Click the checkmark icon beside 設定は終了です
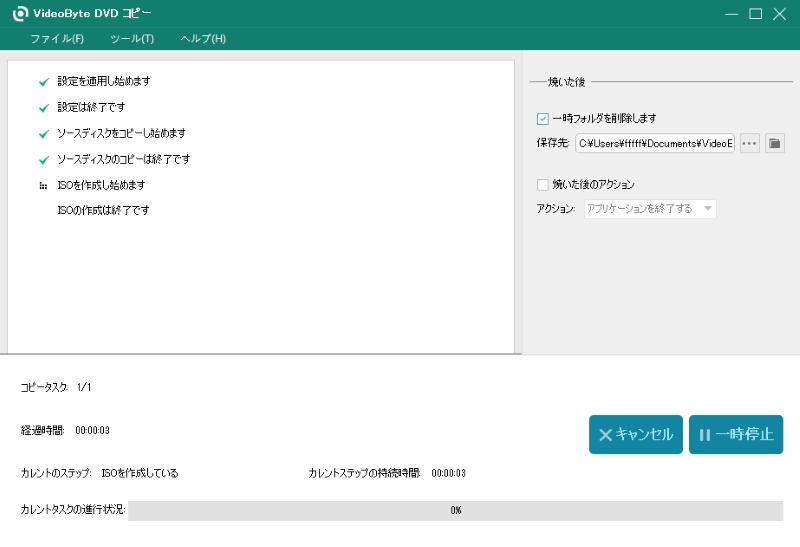 44,108
